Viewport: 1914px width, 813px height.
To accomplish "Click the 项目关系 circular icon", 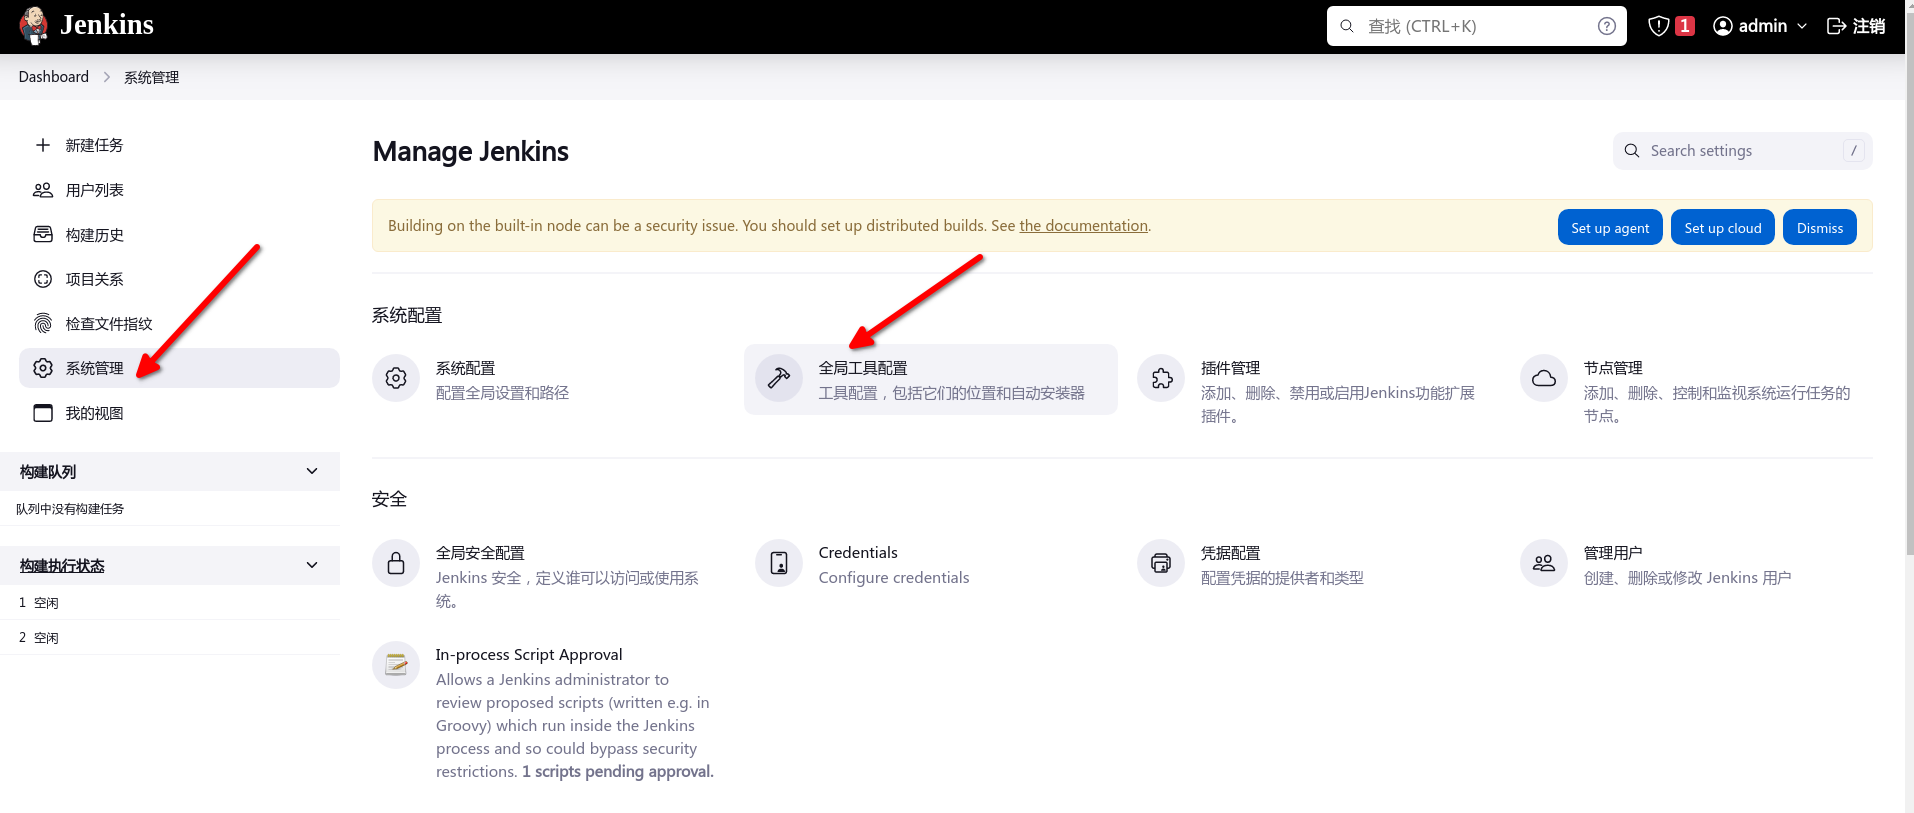I will [x=43, y=279].
